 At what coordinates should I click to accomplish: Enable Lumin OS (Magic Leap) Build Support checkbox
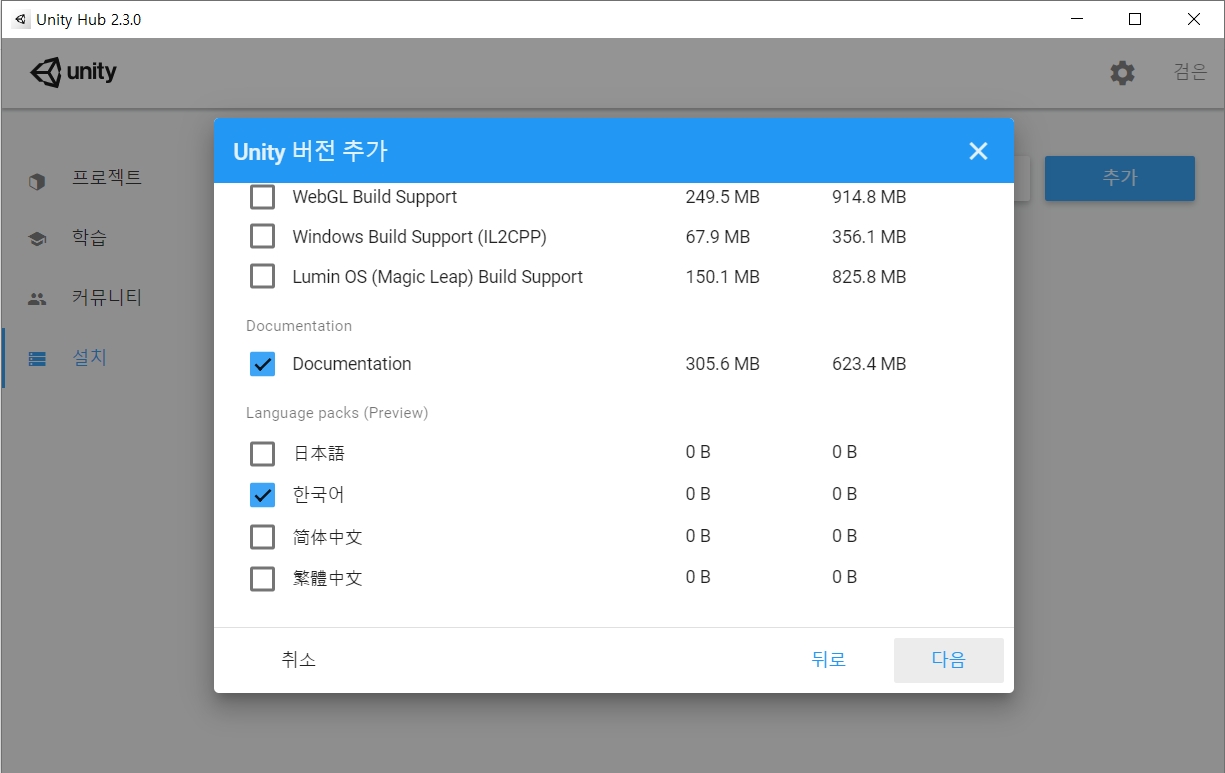click(262, 277)
